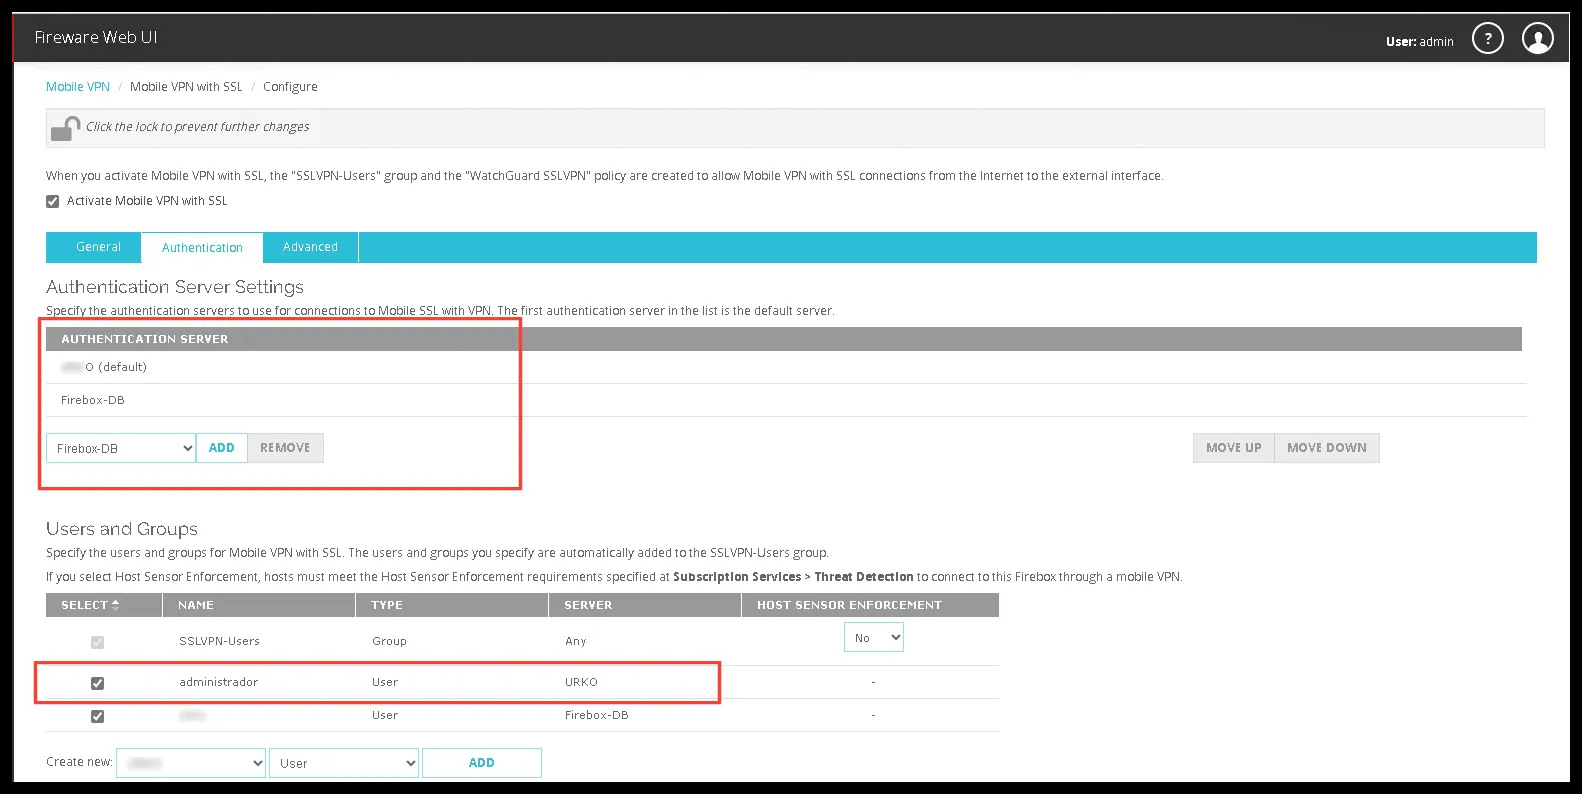
Task: Toggle Activate Mobile VPN with SSL checkbox
Action: click(x=53, y=201)
